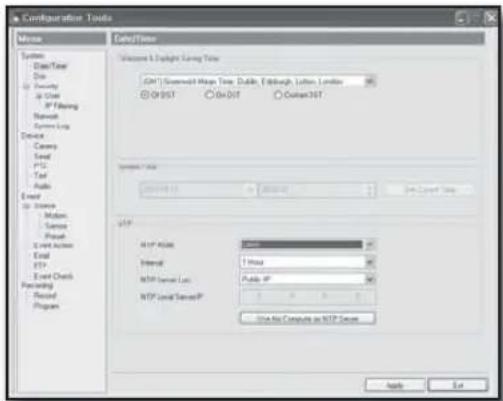
Task: Select Sensor under Event Source
Action: pos(56,226)
